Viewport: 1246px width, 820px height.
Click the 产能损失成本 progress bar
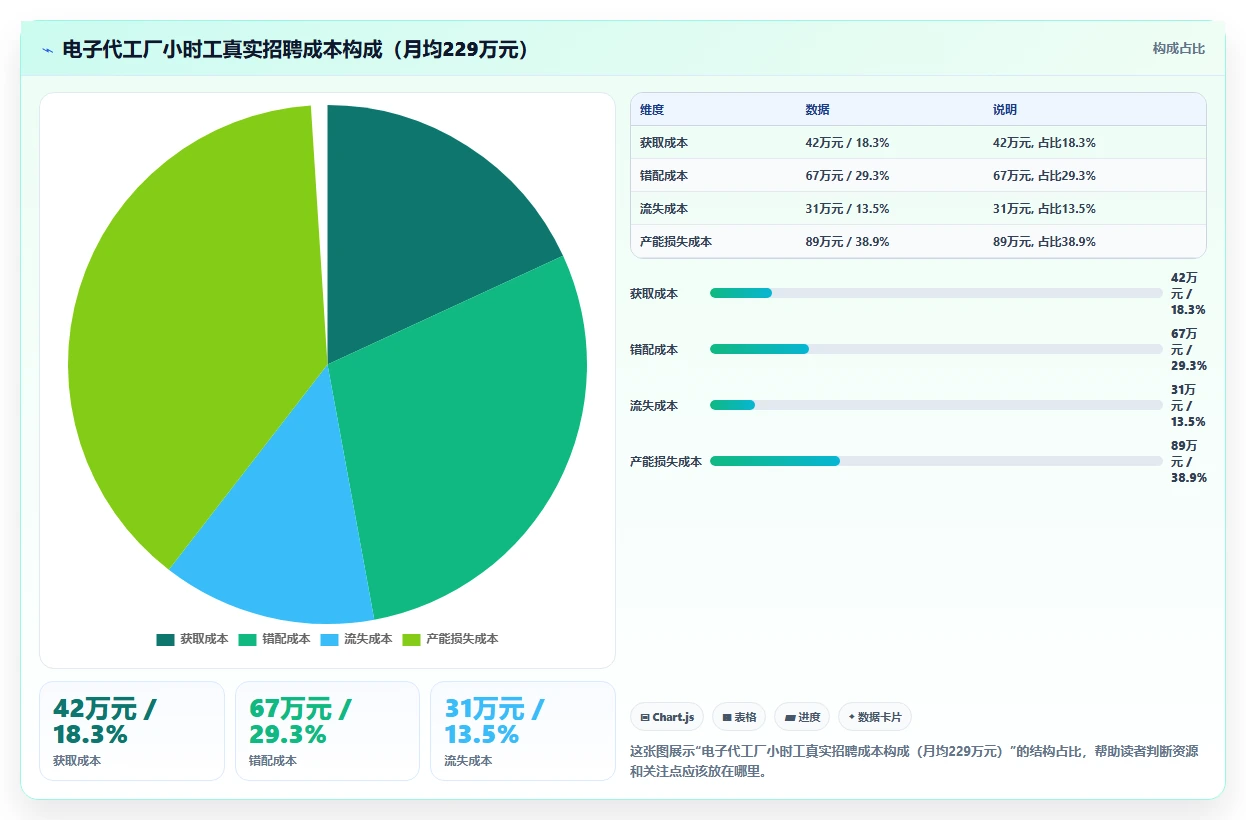pos(936,461)
